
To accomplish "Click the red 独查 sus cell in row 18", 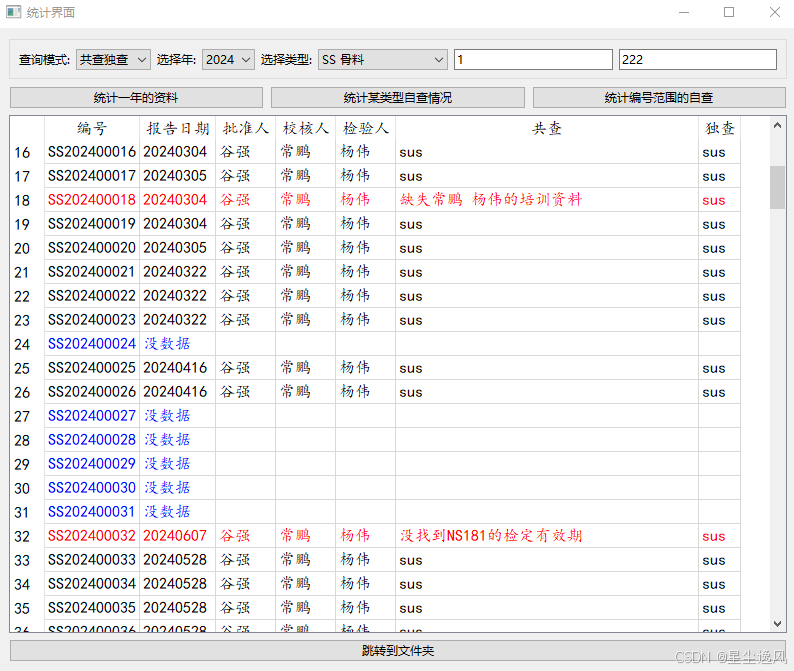I will click(720, 200).
